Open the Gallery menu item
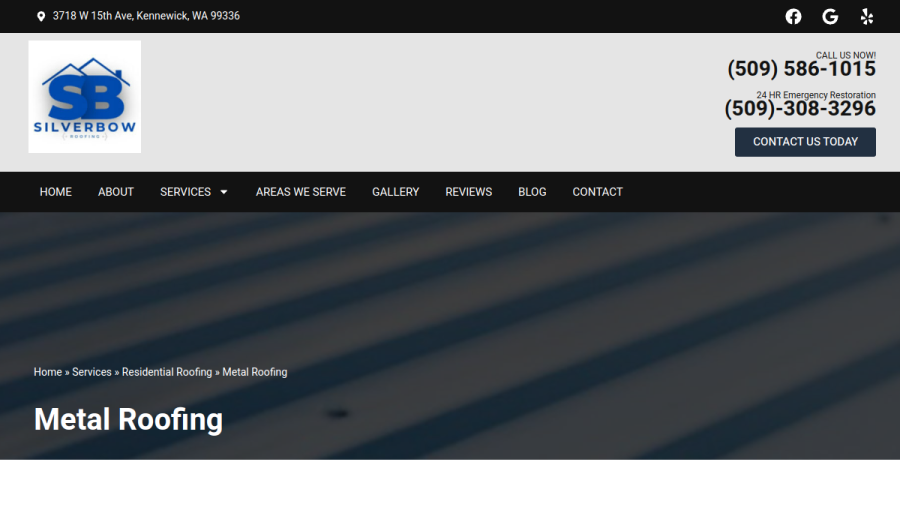The image size is (900, 506). pyautogui.click(x=395, y=192)
